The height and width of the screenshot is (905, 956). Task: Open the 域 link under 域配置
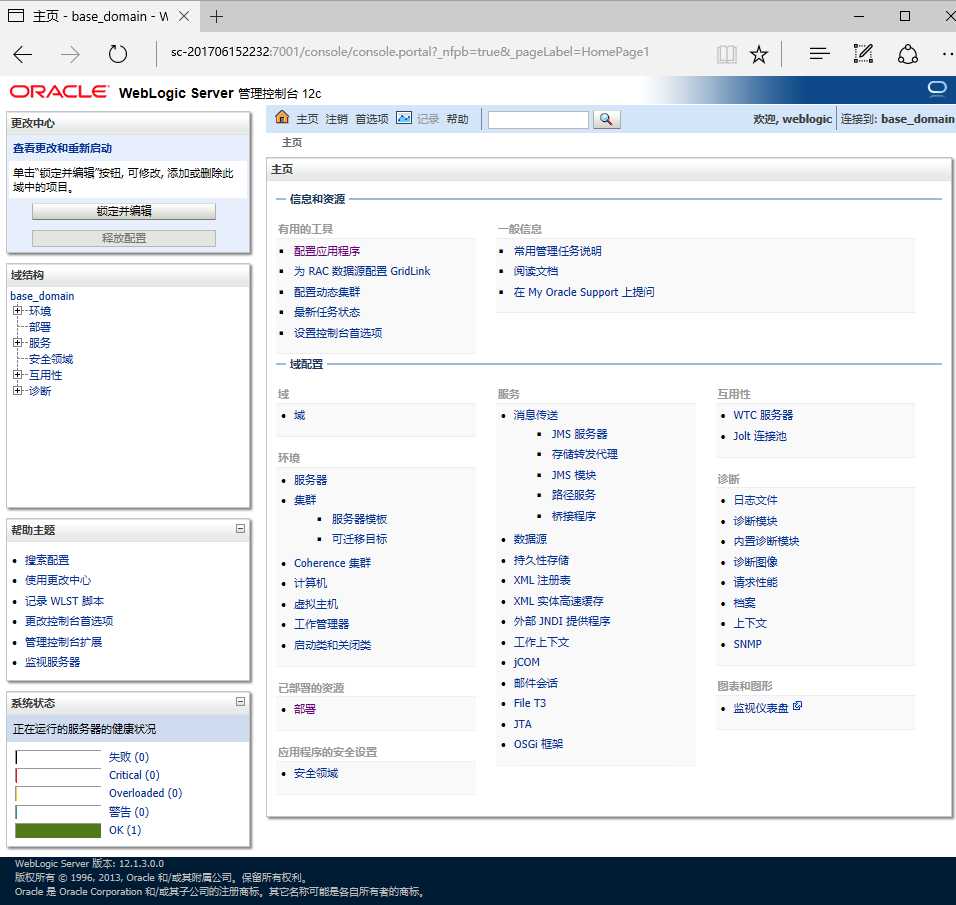[x=299, y=415]
